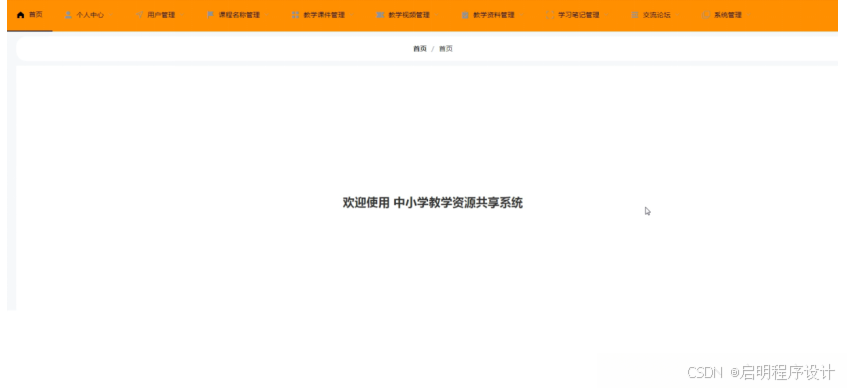Click the copy icon beside 系统管理
This screenshot has width=847, height=388.
706,15
